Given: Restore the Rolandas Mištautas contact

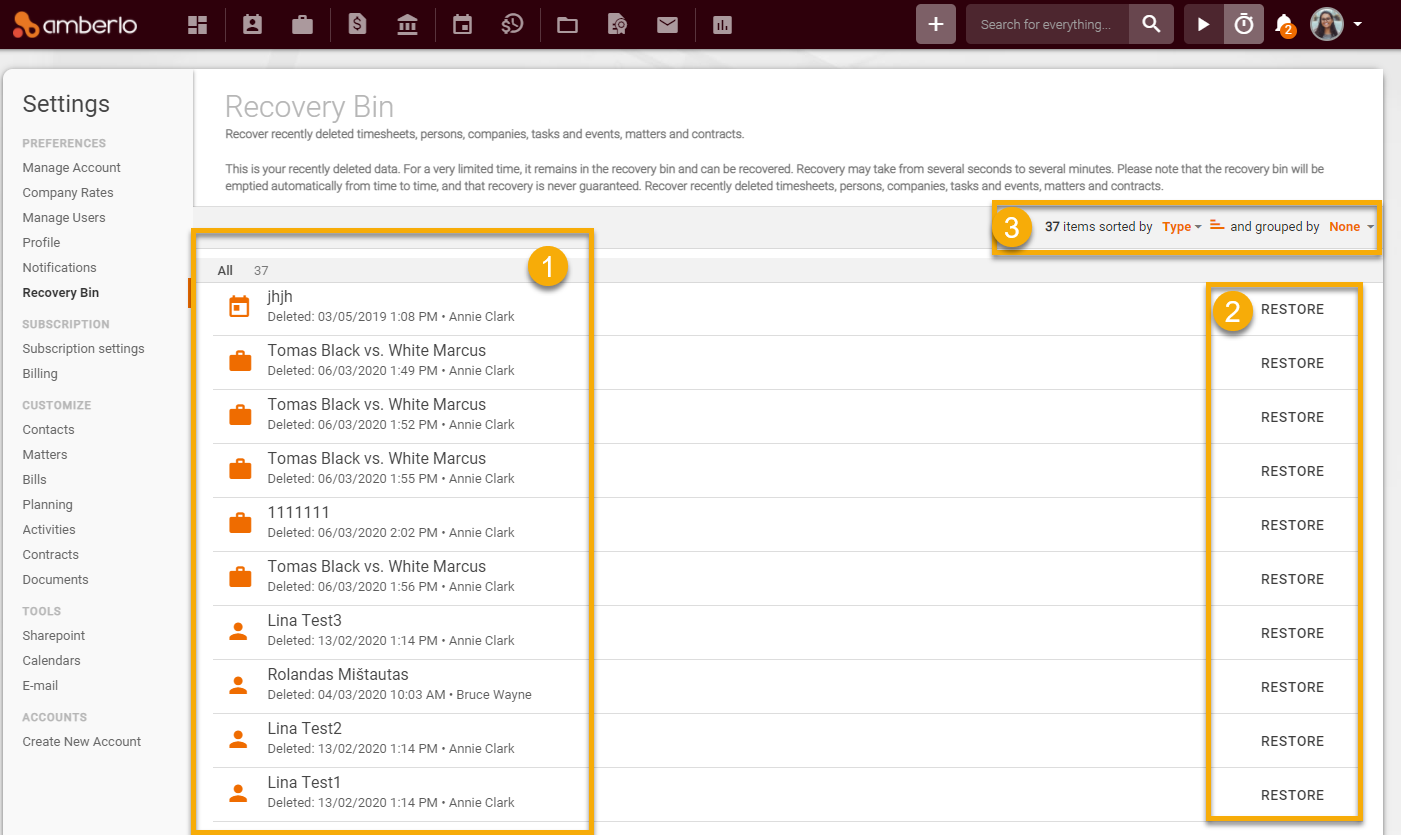Looking at the screenshot, I should pos(1292,687).
